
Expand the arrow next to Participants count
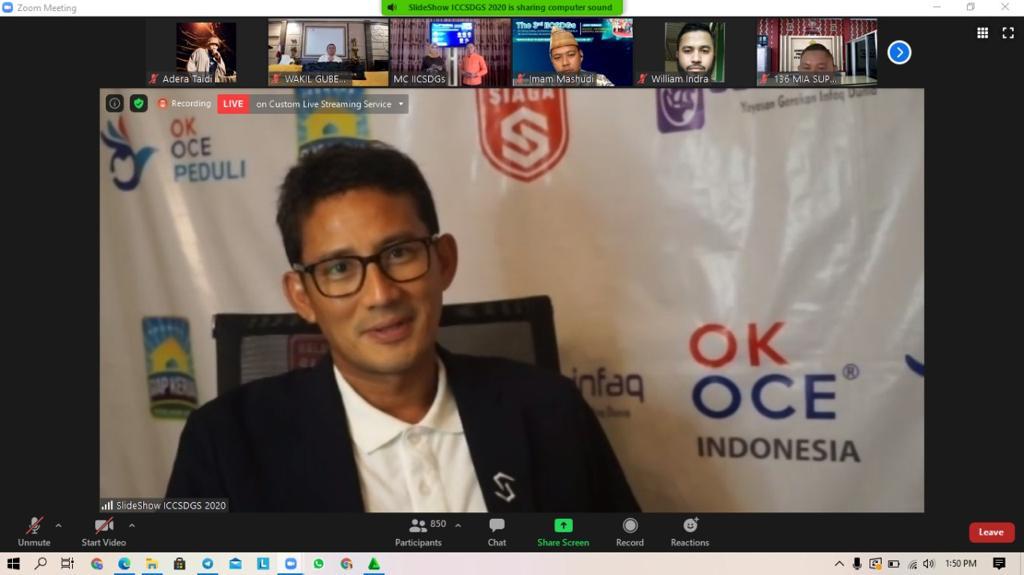(x=458, y=525)
